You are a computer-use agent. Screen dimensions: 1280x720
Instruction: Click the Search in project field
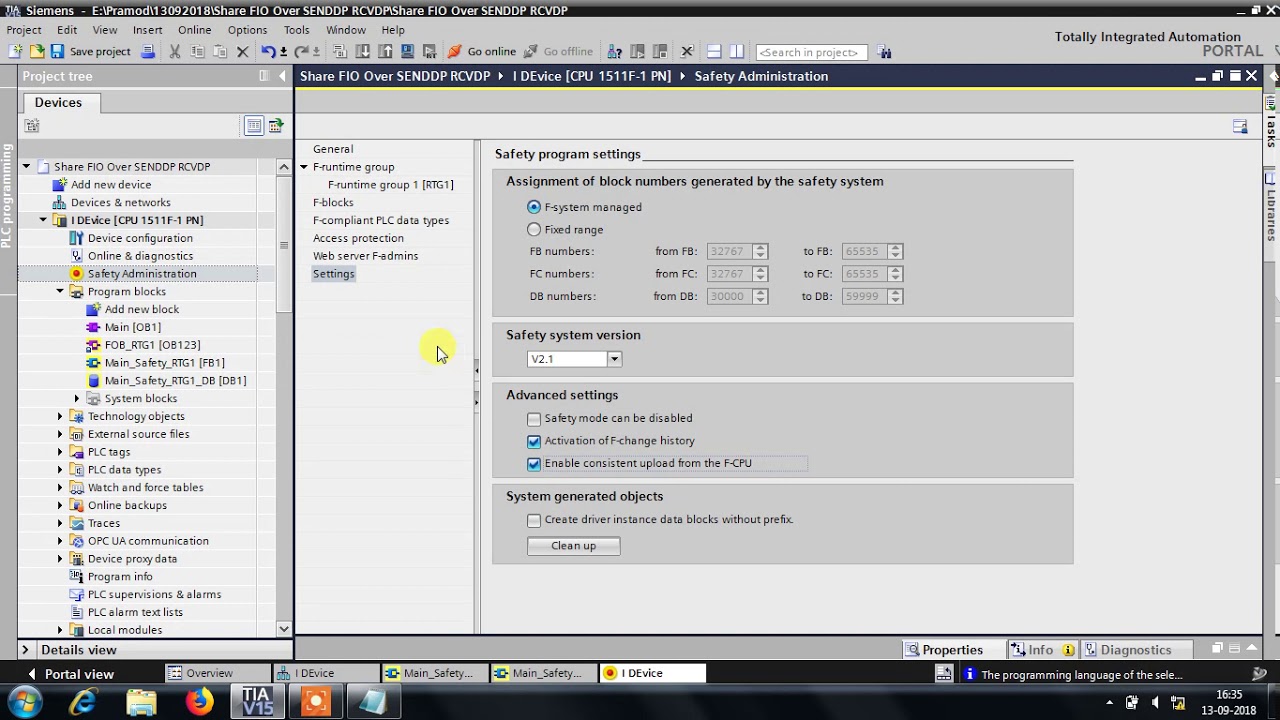[x=811, y=52]
